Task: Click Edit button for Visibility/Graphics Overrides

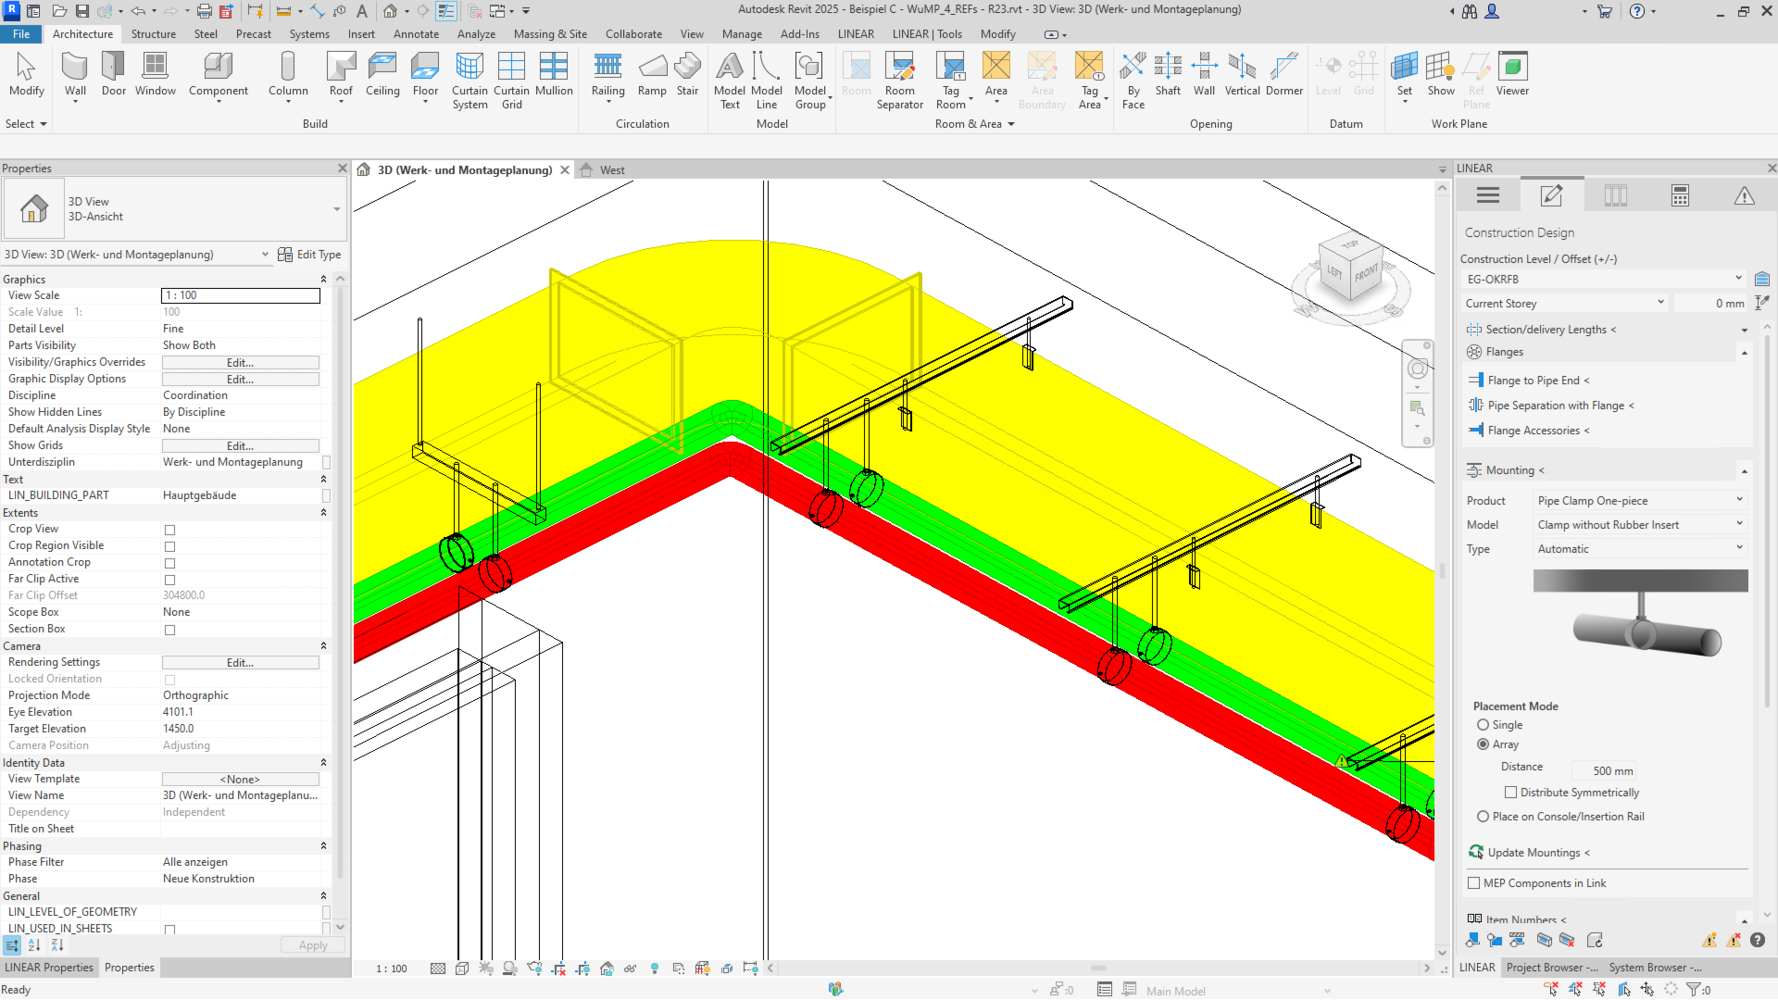Action: (240, 363)
